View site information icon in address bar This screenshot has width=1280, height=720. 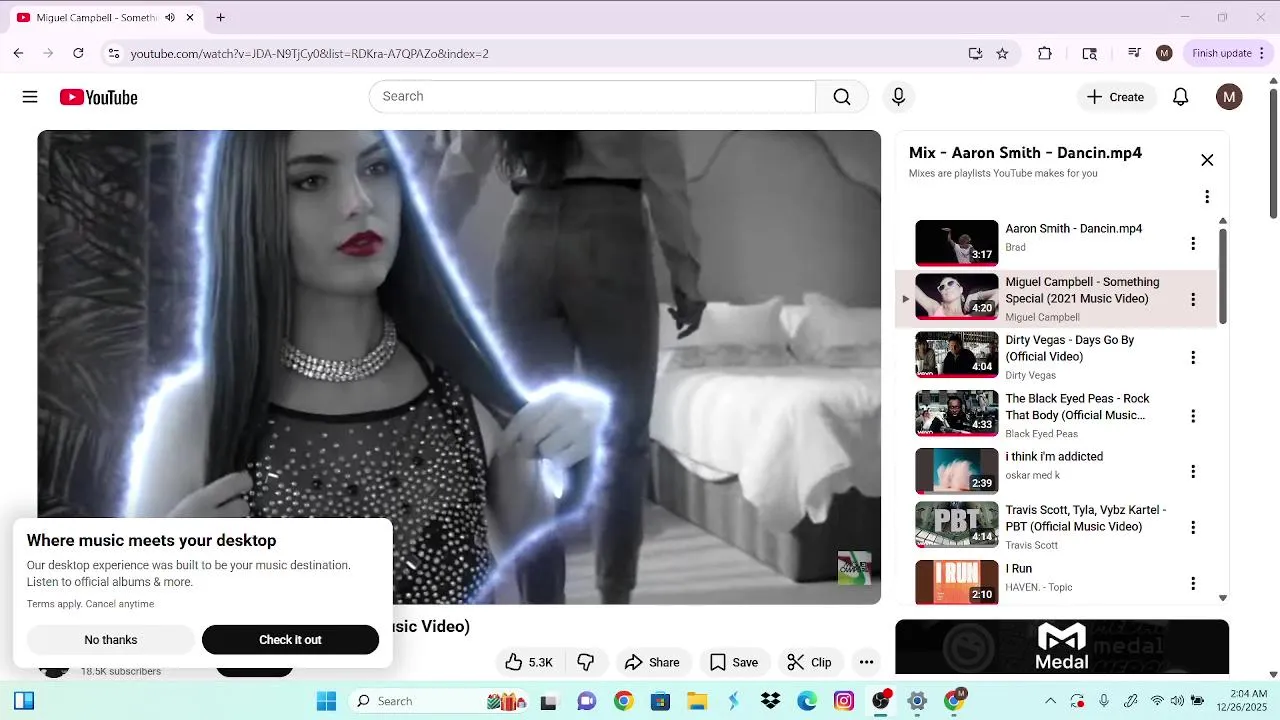click(x=113, y=54)
